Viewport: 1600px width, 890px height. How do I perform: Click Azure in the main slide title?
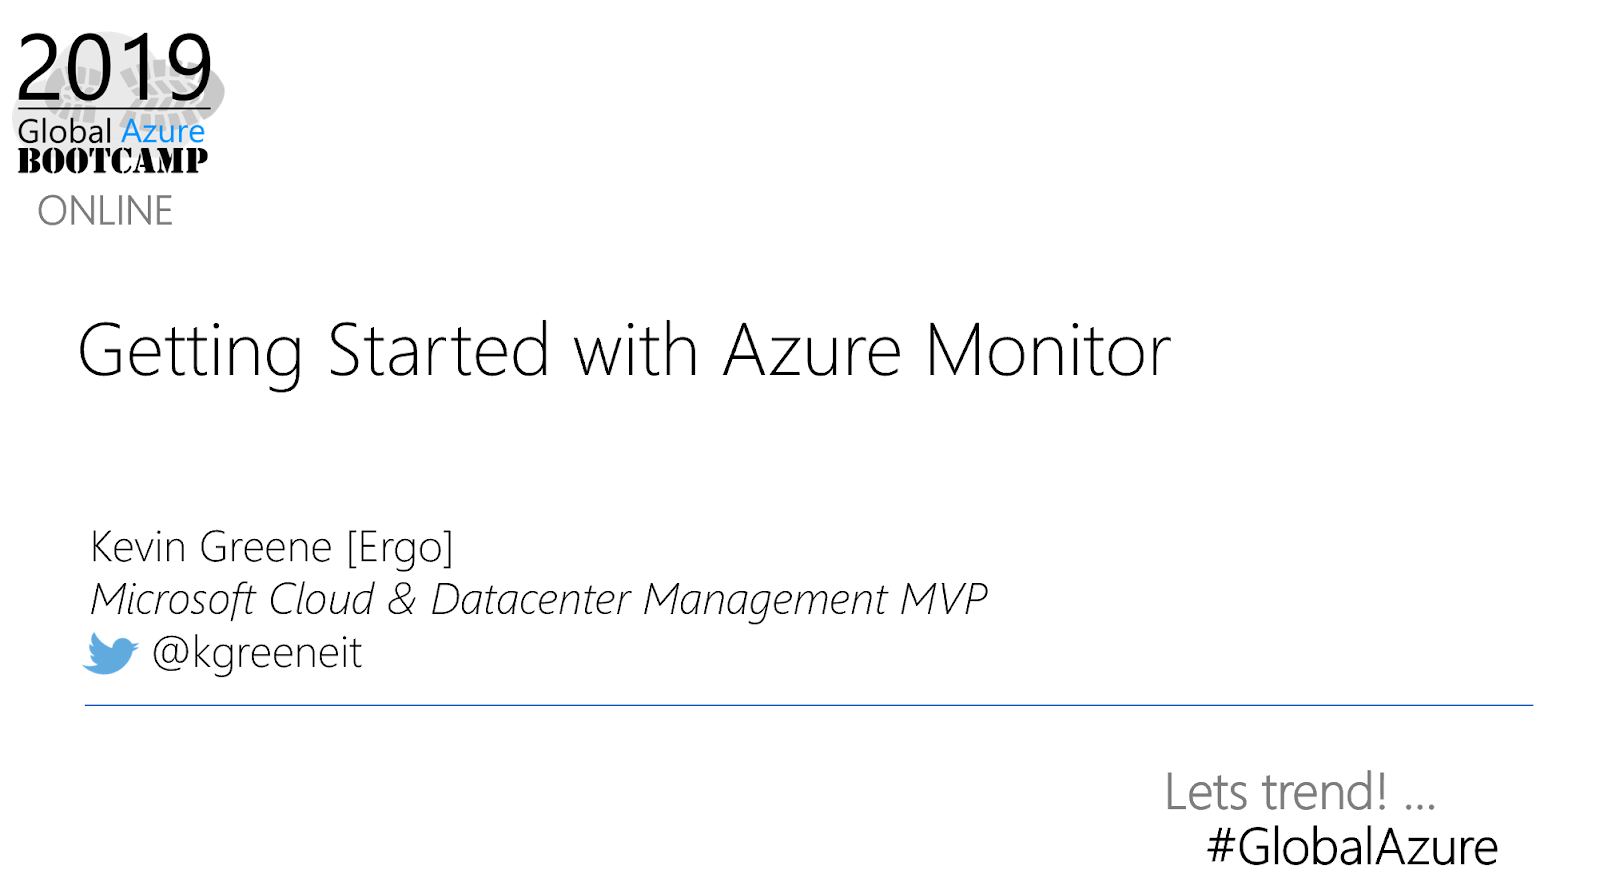point(812,351)
